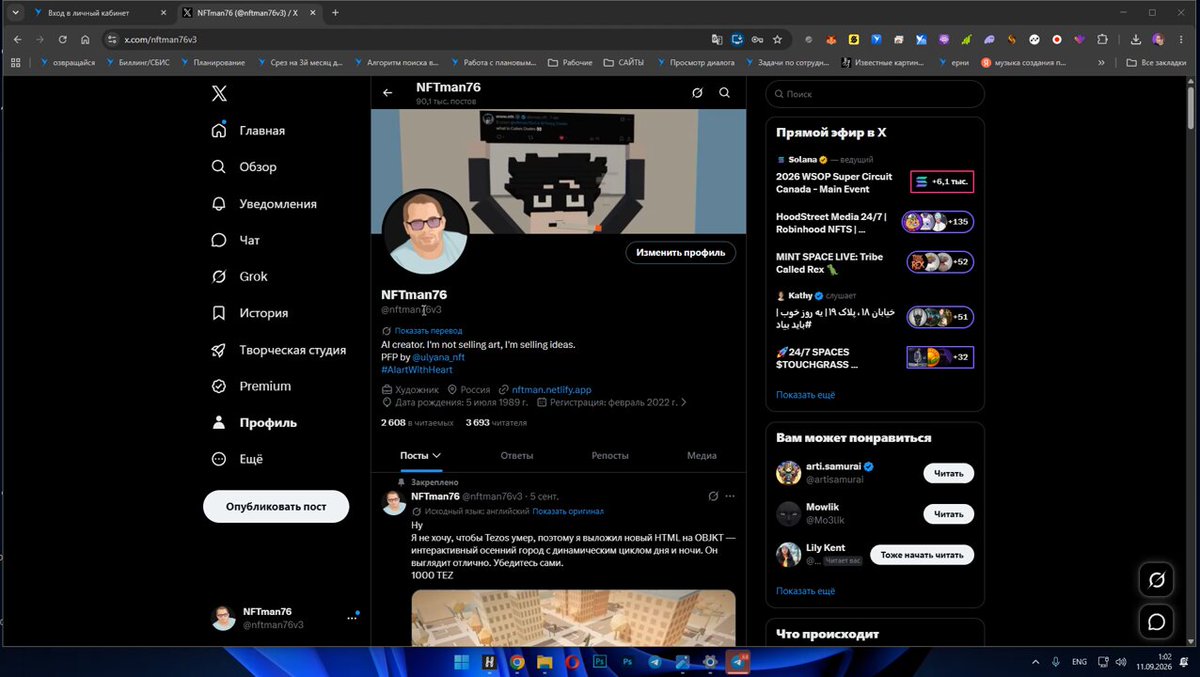Open the floating chat bubble button

click(1156, 622)
